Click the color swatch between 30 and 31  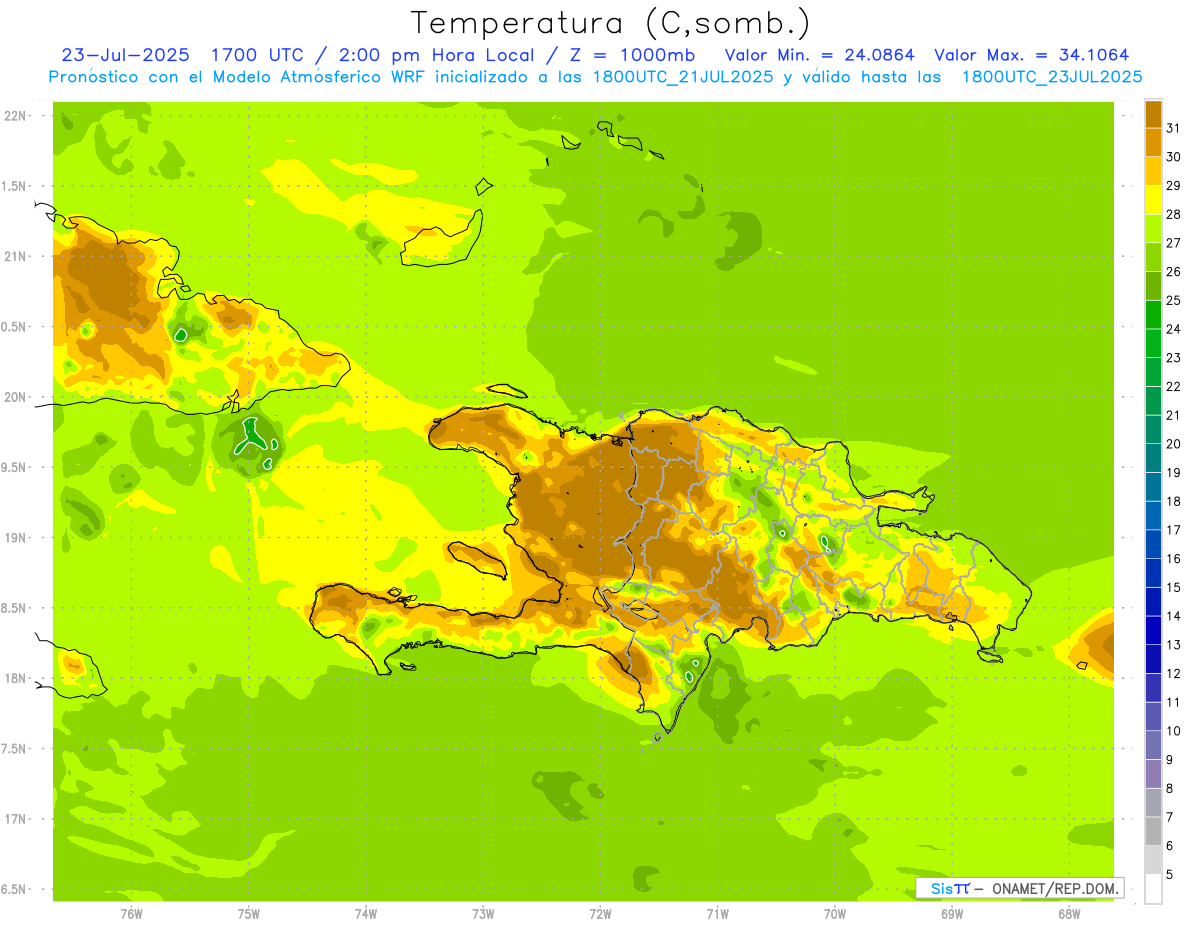coord(1153,142)
